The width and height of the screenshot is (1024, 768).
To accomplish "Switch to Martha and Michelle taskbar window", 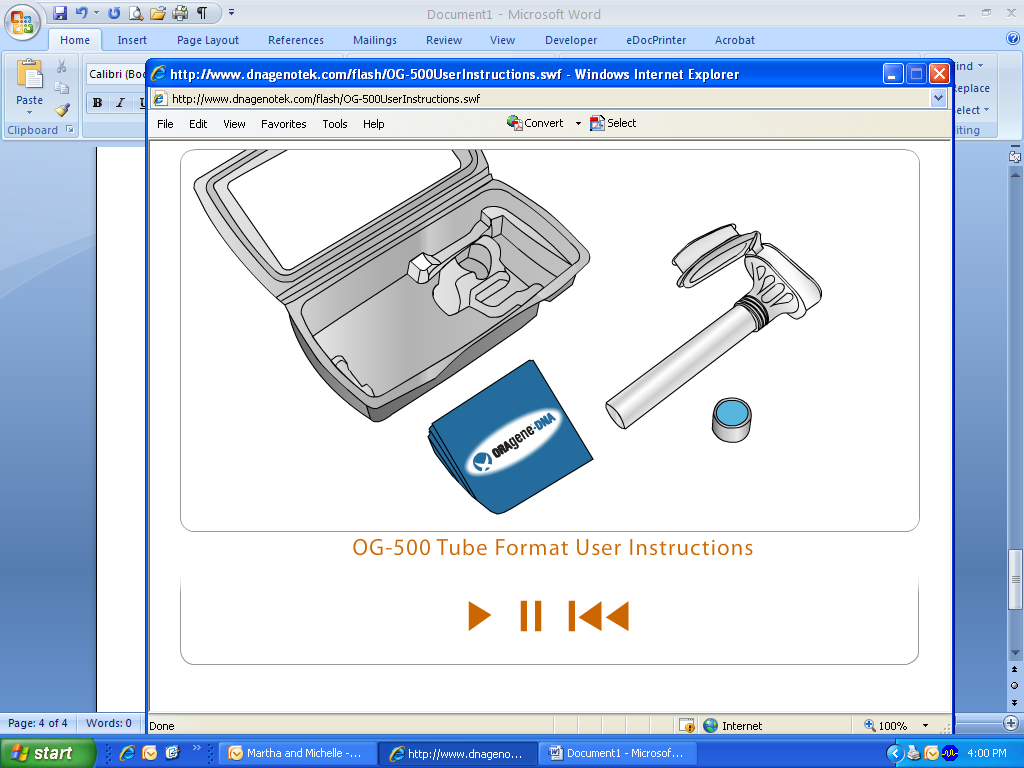I will [x=300, y=753].
